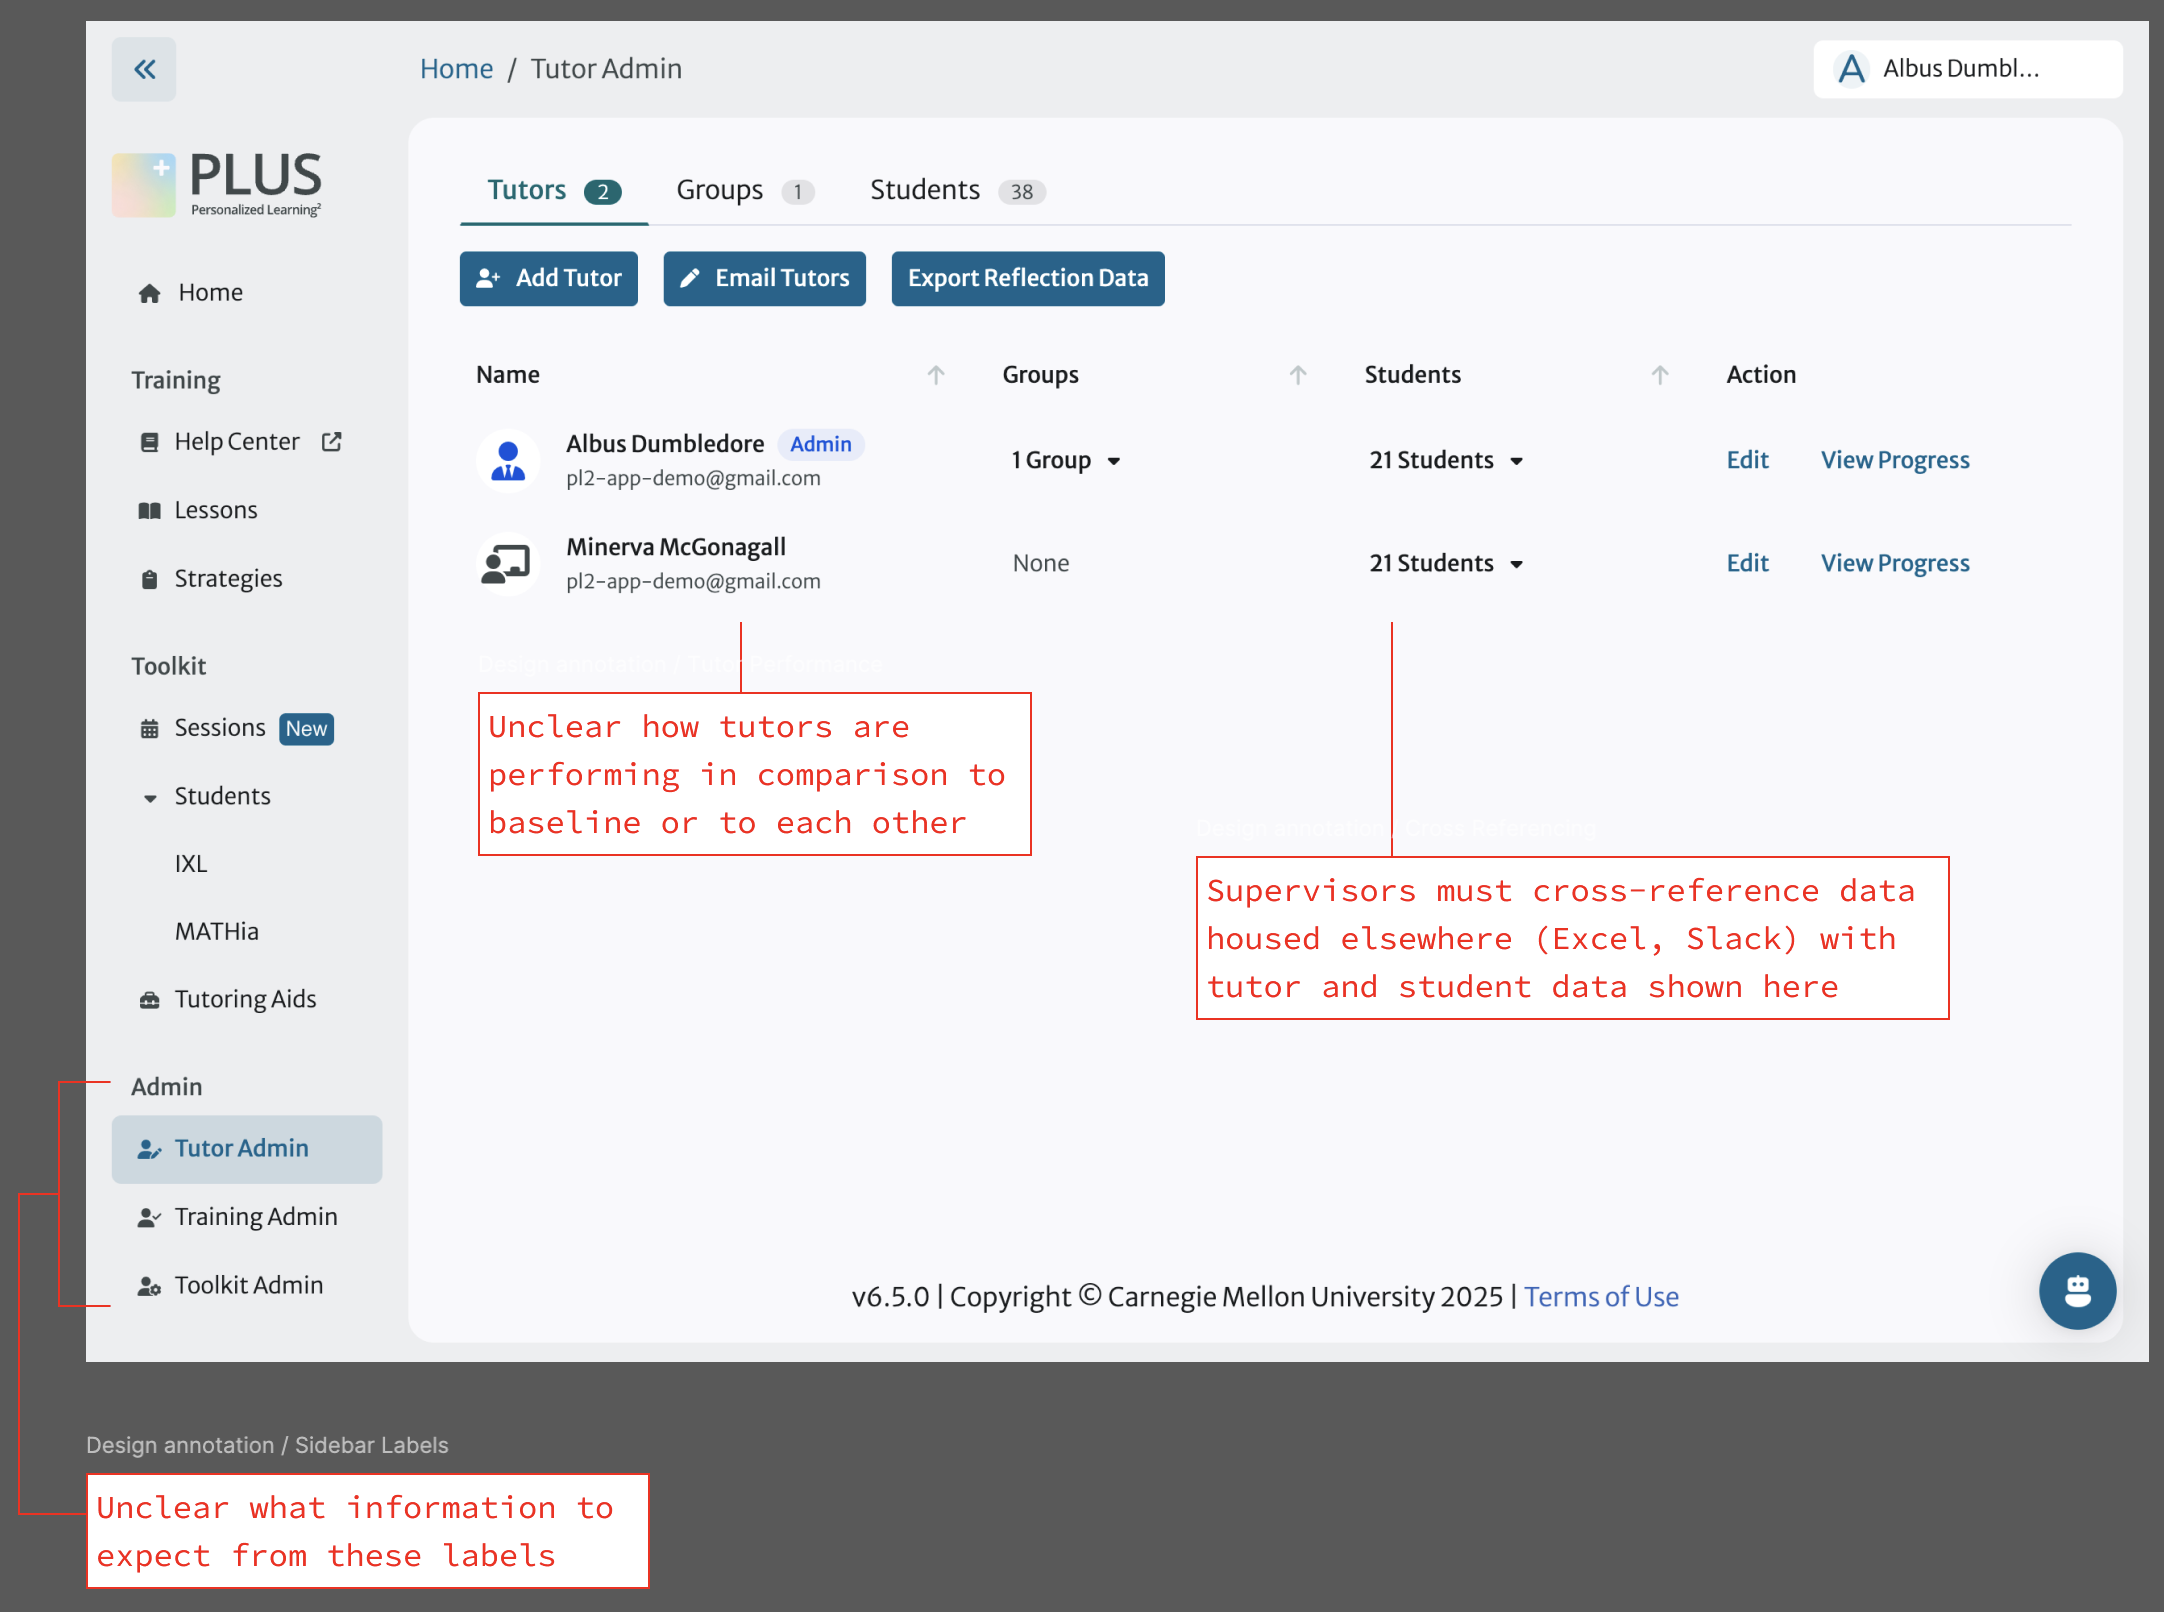Expand Minerva's 21 Students dropdown
This screenshot has height=1612, width=2164.
pyautogui.click(x=1446, y=563)
